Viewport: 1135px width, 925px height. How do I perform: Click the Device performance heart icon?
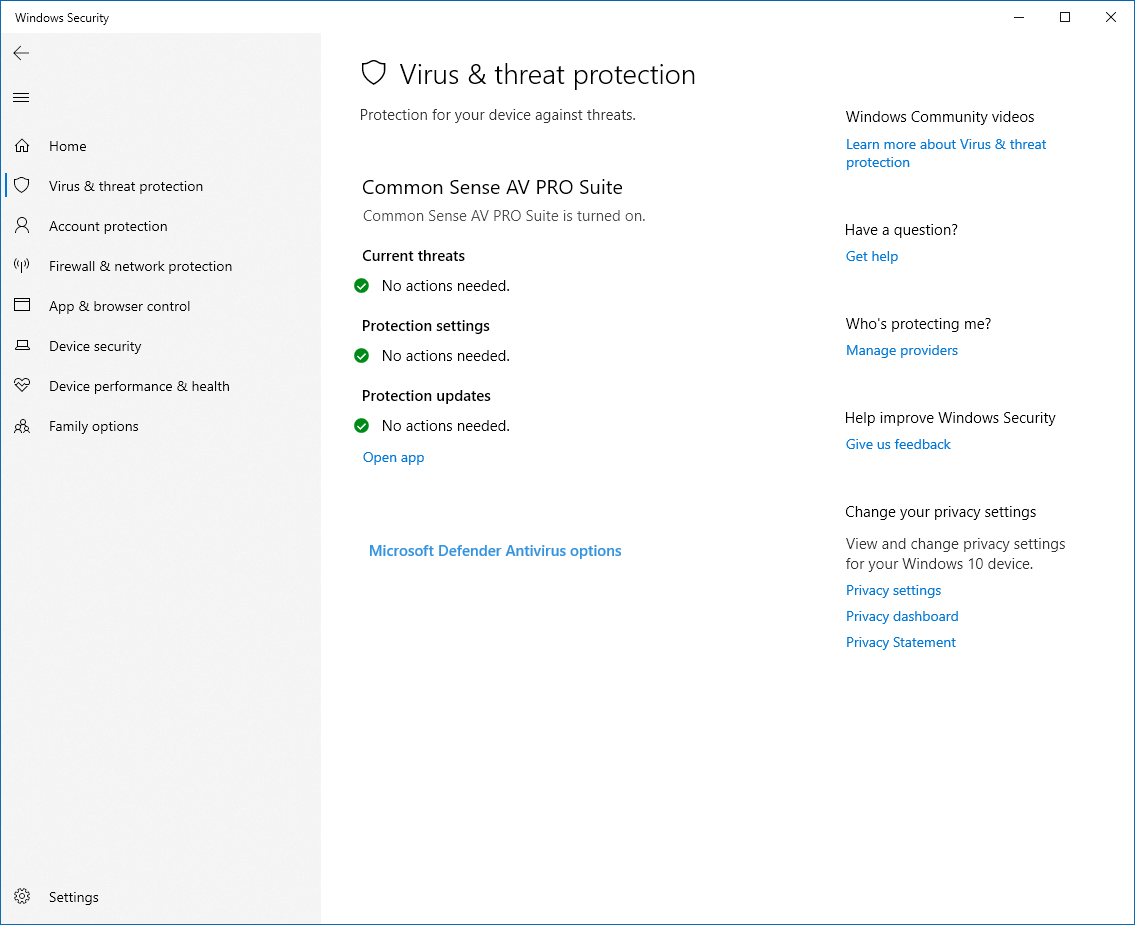(22, 386)
